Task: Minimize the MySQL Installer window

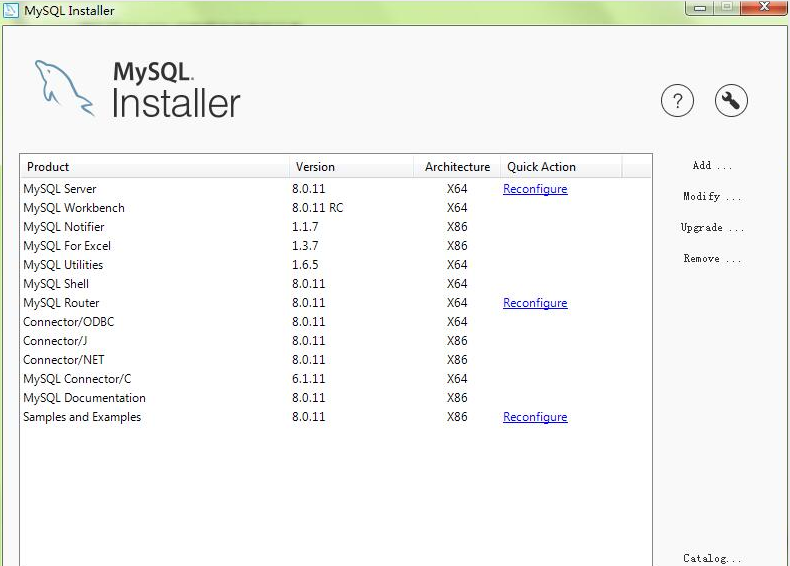Action: pyautogui.click(x=700, y=8)
